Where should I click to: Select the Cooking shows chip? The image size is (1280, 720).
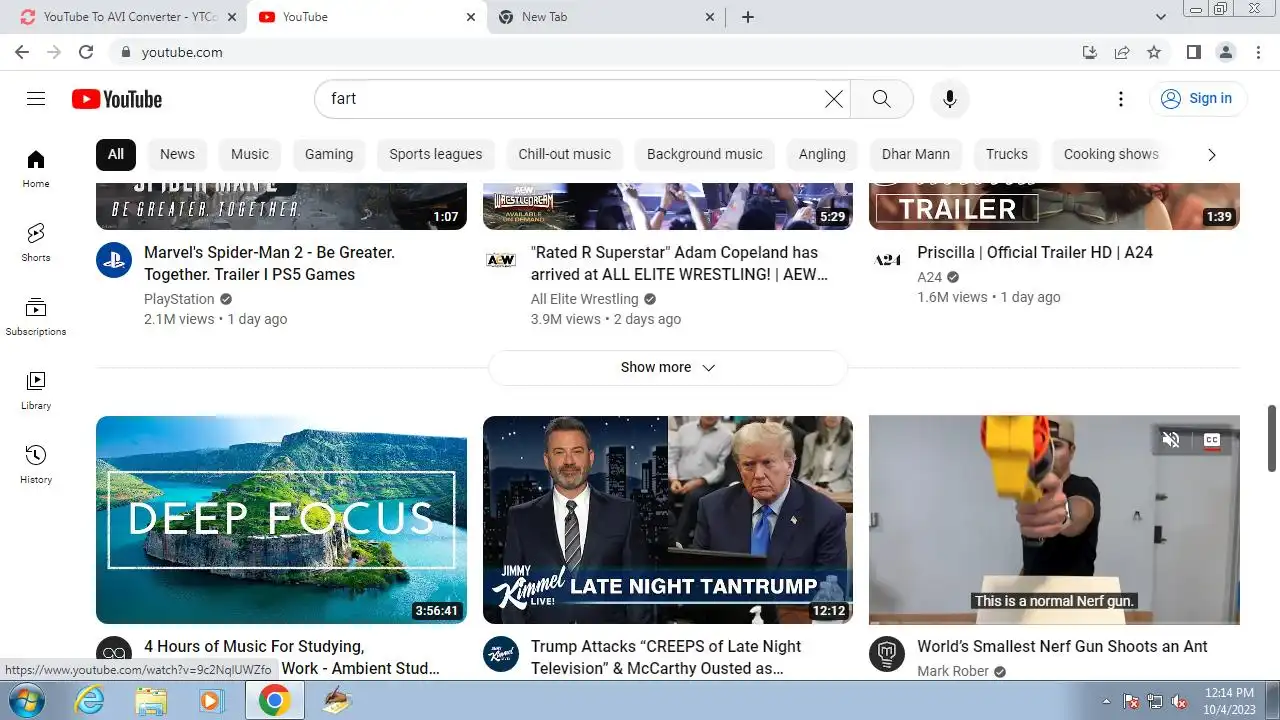[1111, 154]
